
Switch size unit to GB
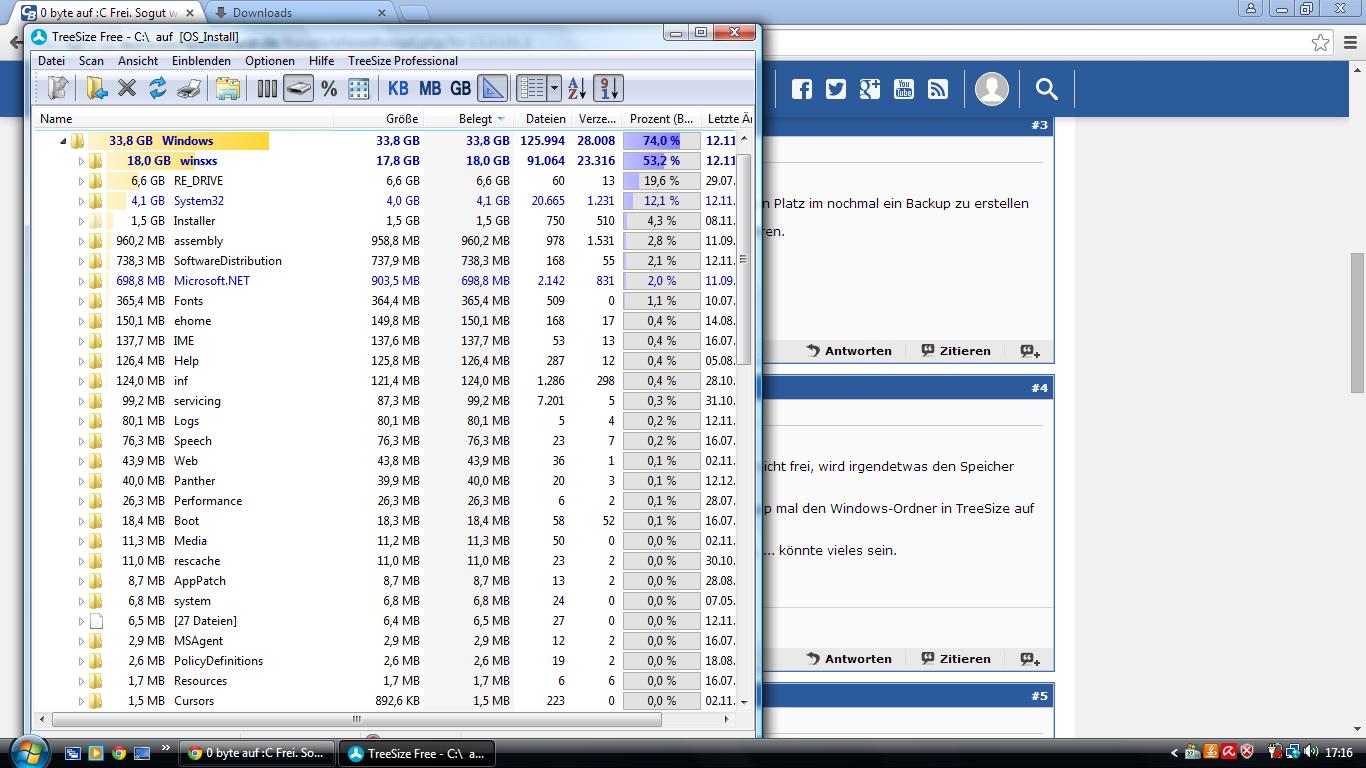point(460,88)
